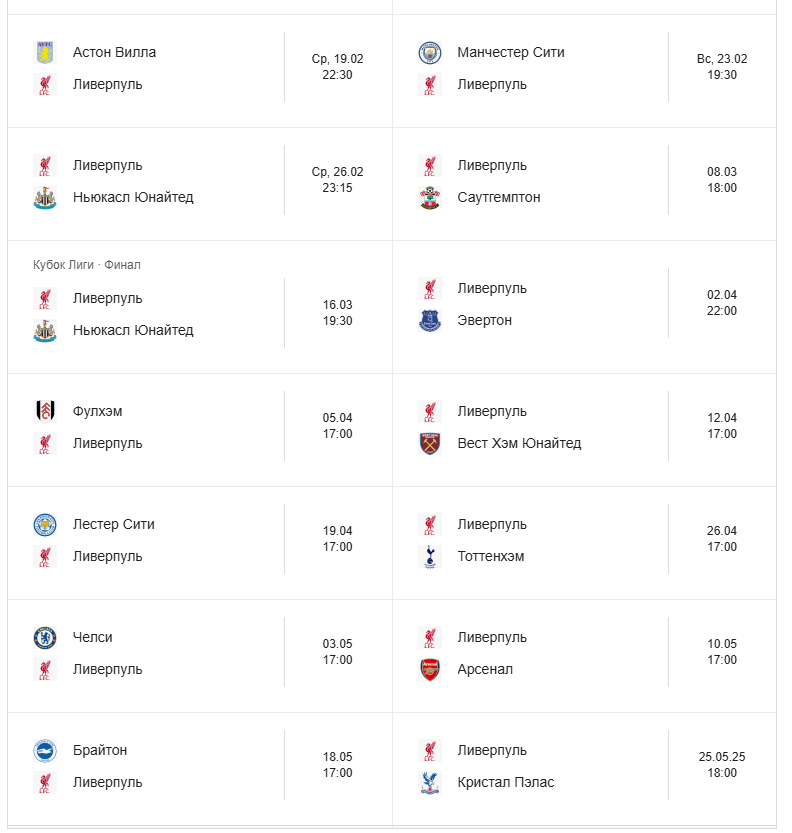
Task: Click the Everton club crest
Action: pos(430,320)
